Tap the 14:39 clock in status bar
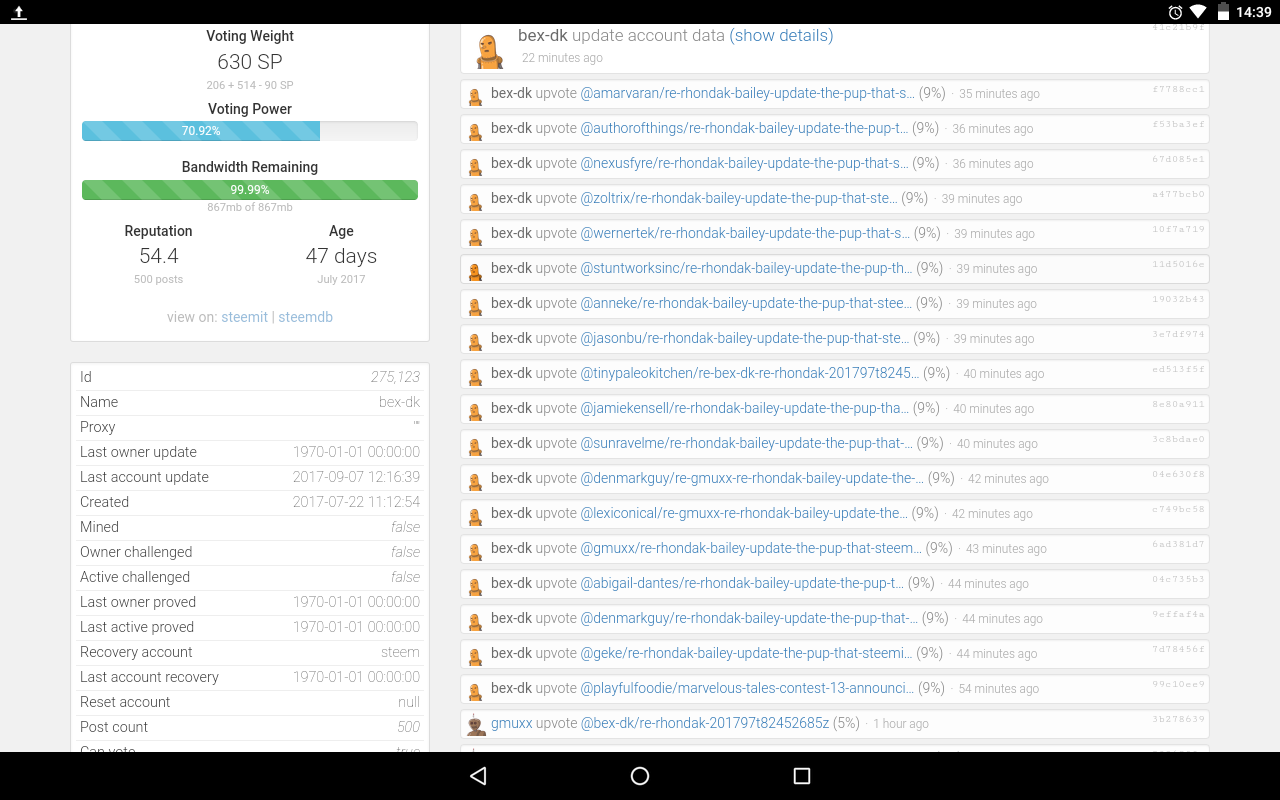Screen dimensions: 1280x800 pyautogui.click(x=1253, y=12)
